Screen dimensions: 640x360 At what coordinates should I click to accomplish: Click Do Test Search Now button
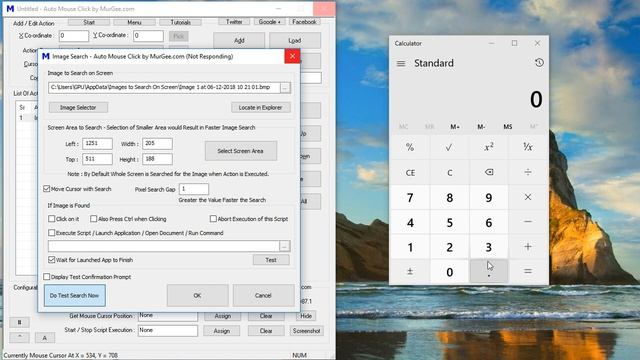pyautogui.click(x=74, y=295)
